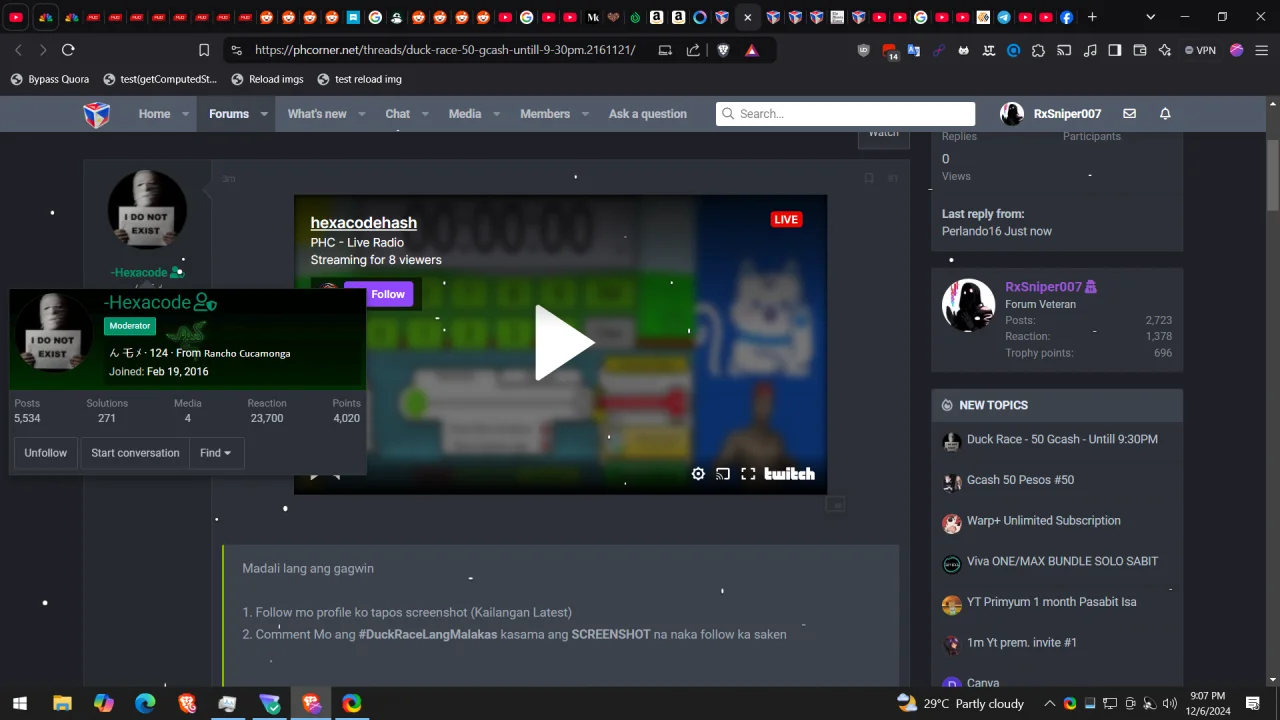Click the Twitch logo in player
Viewport: 1280px width, 720px height.
790,474
